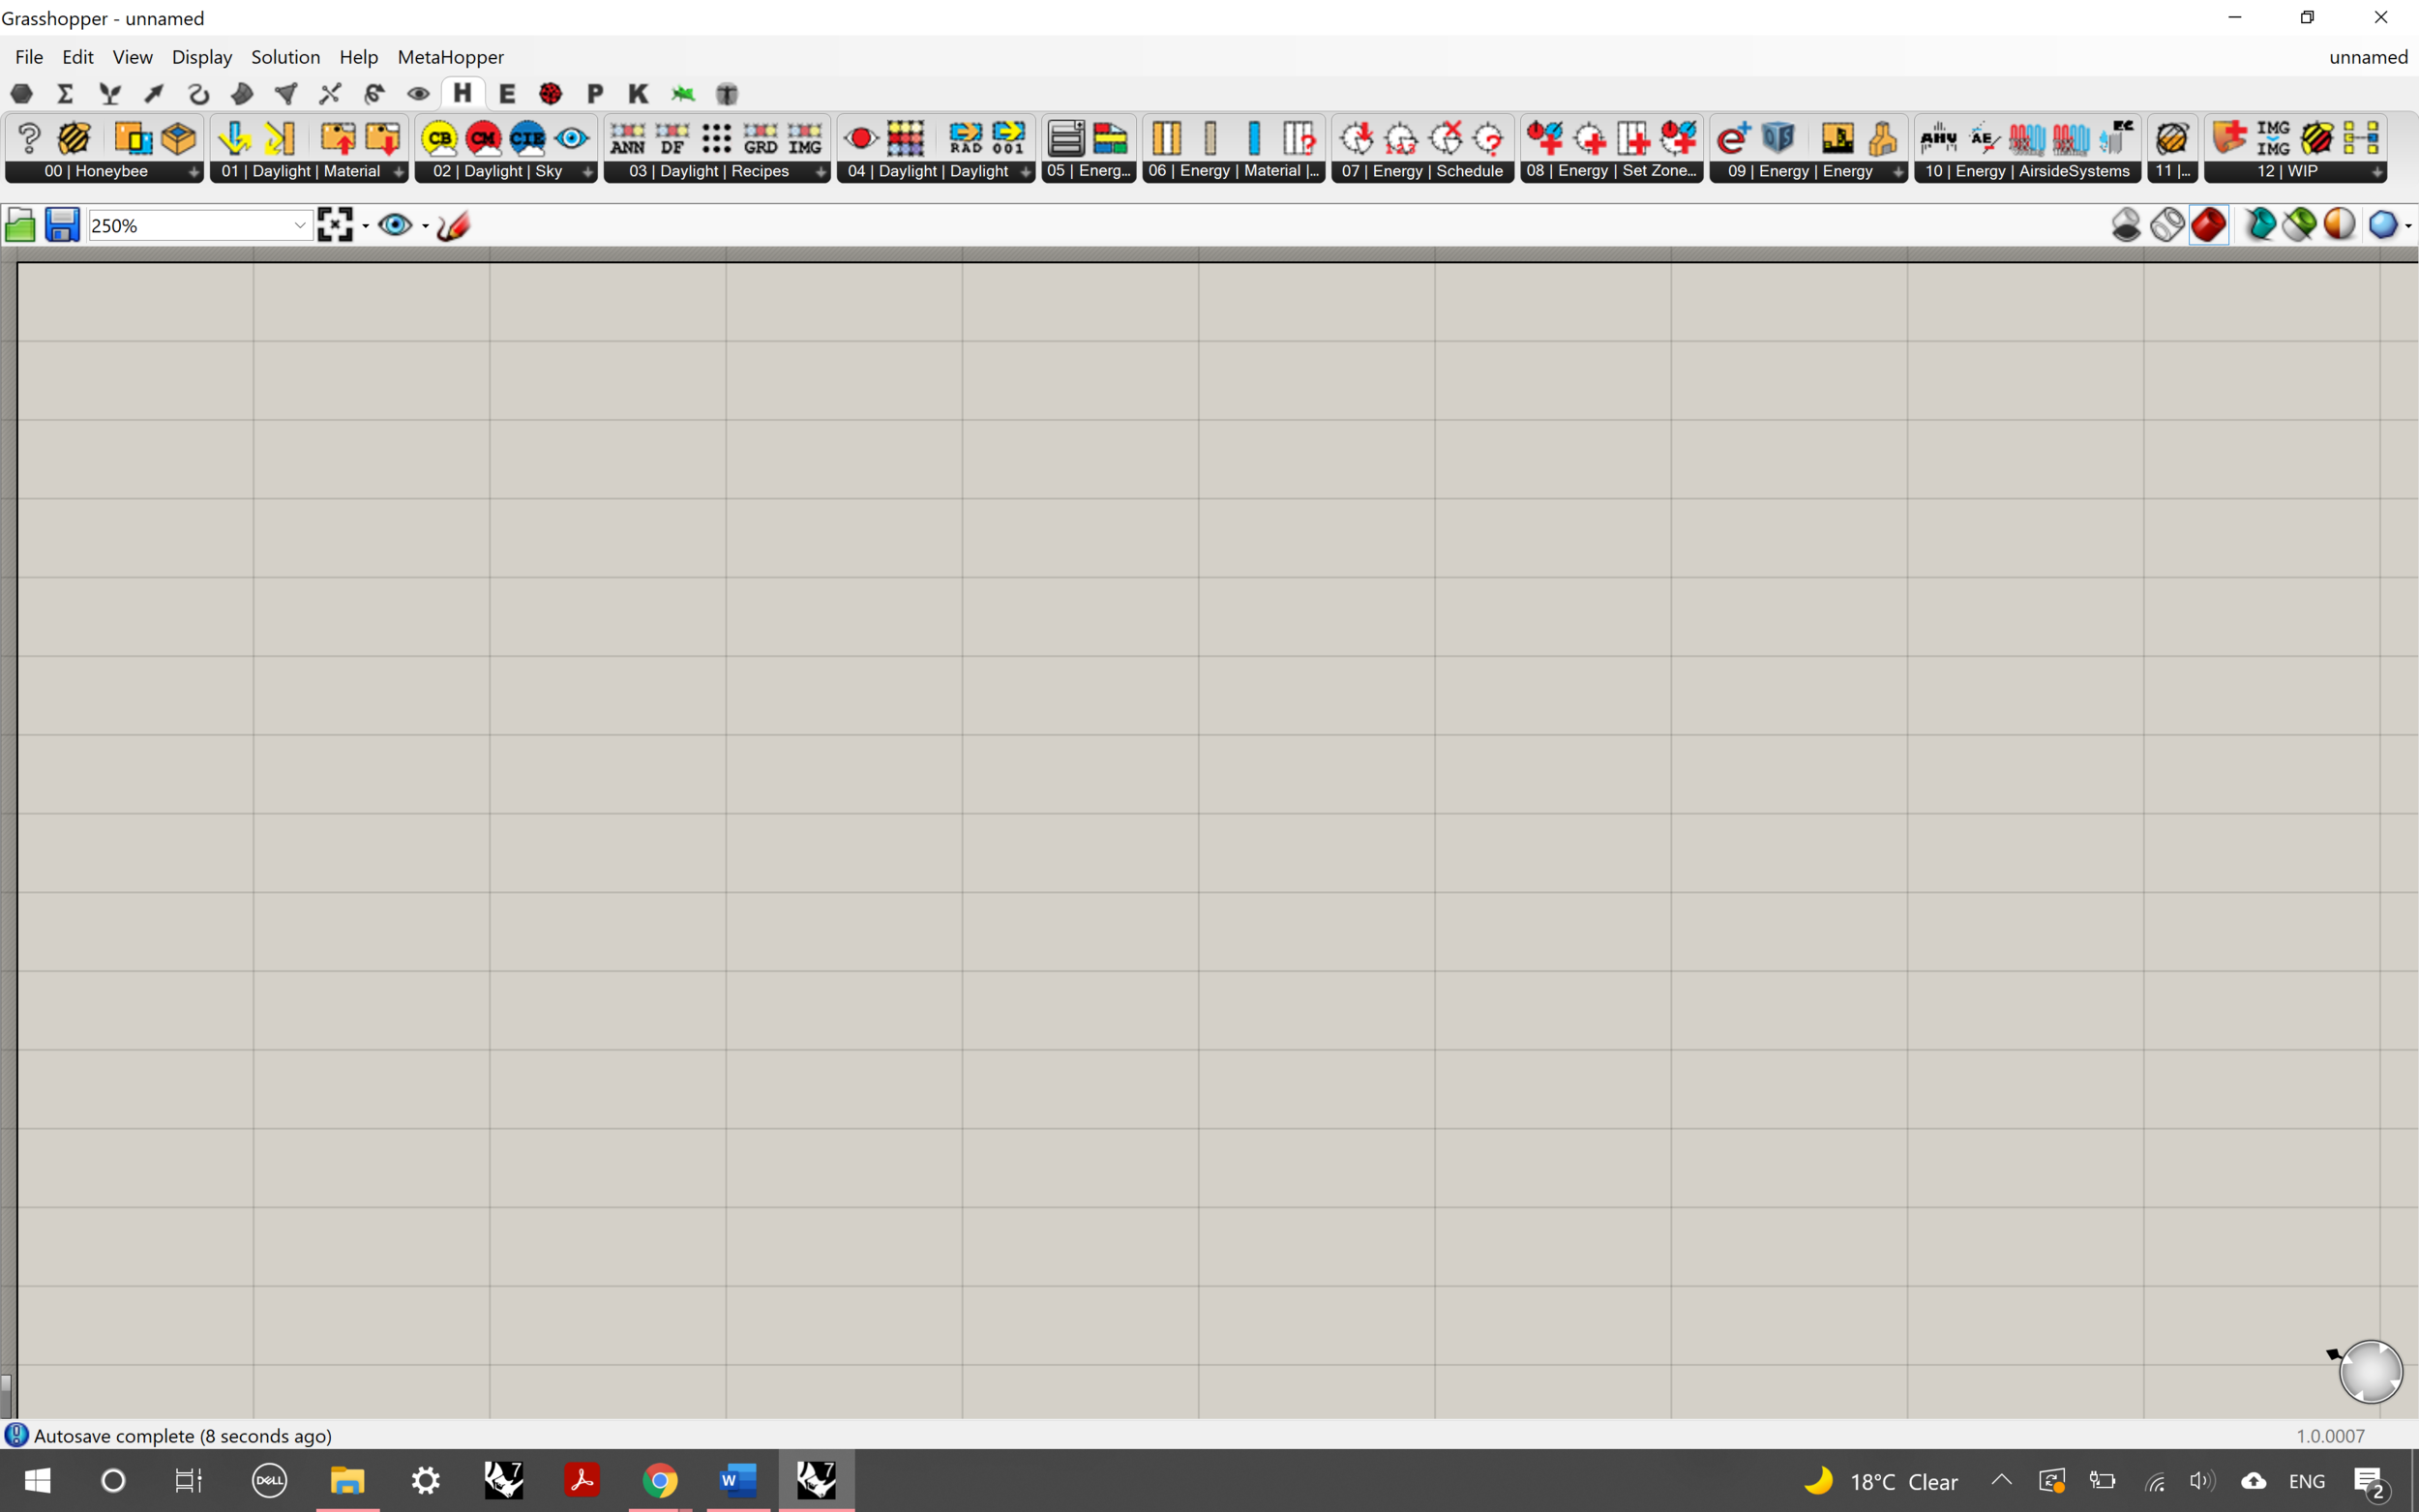
Task: Click the green Open File folder icon
Action: [x=20, y=226]
